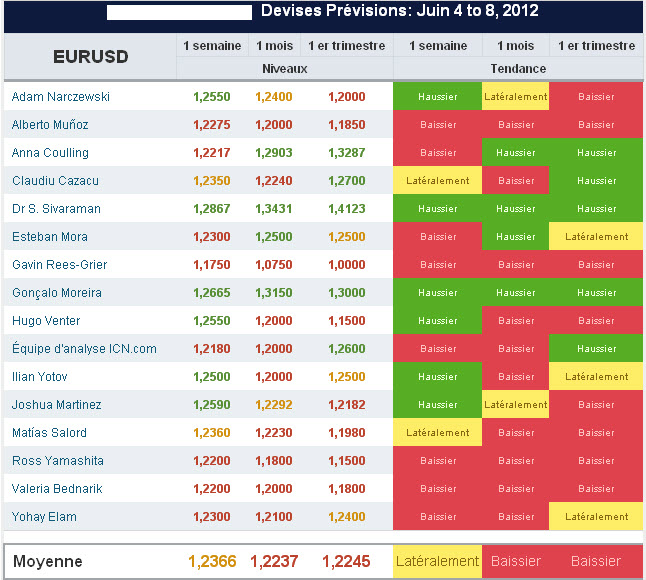
Task: Click Adam Narczewski's Latéralement trend cell
Action: 515,96
